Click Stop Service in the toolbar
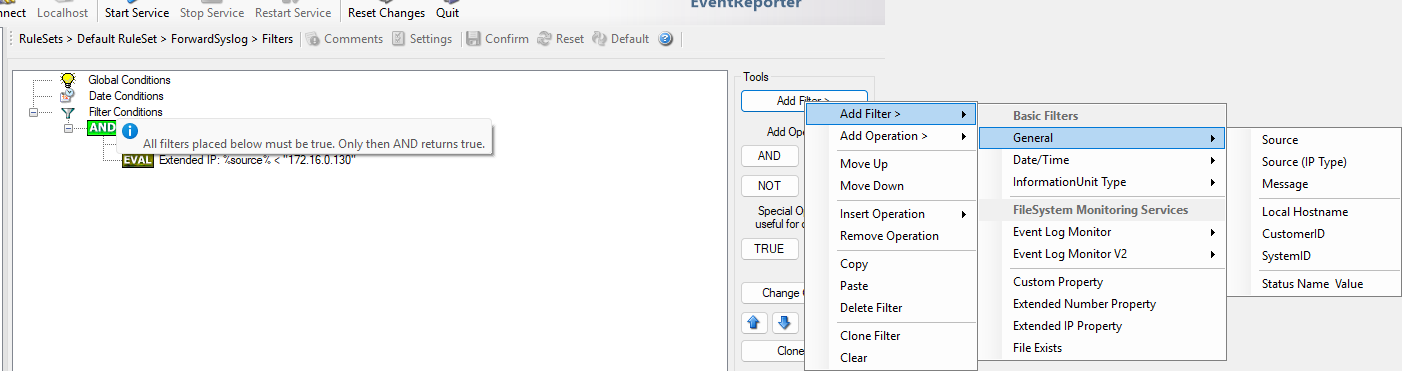 [212, 13]
